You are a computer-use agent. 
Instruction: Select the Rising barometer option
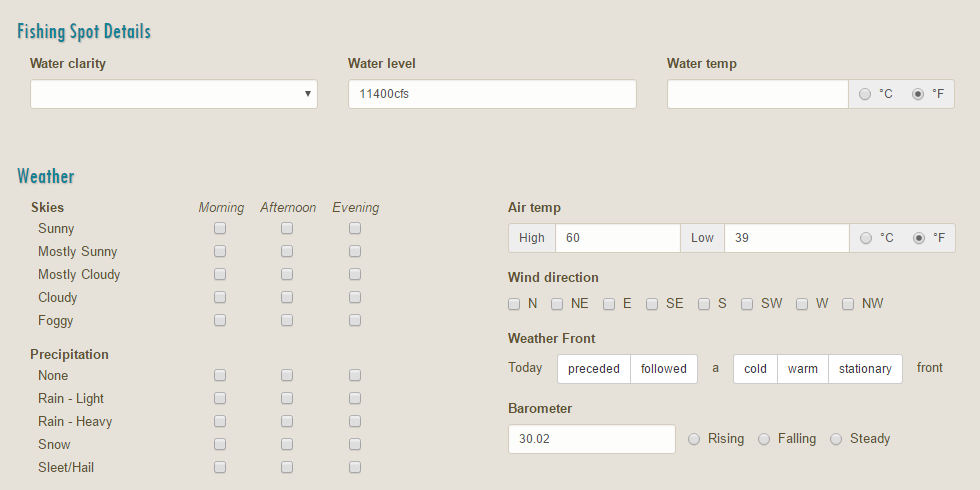(694, 439)
